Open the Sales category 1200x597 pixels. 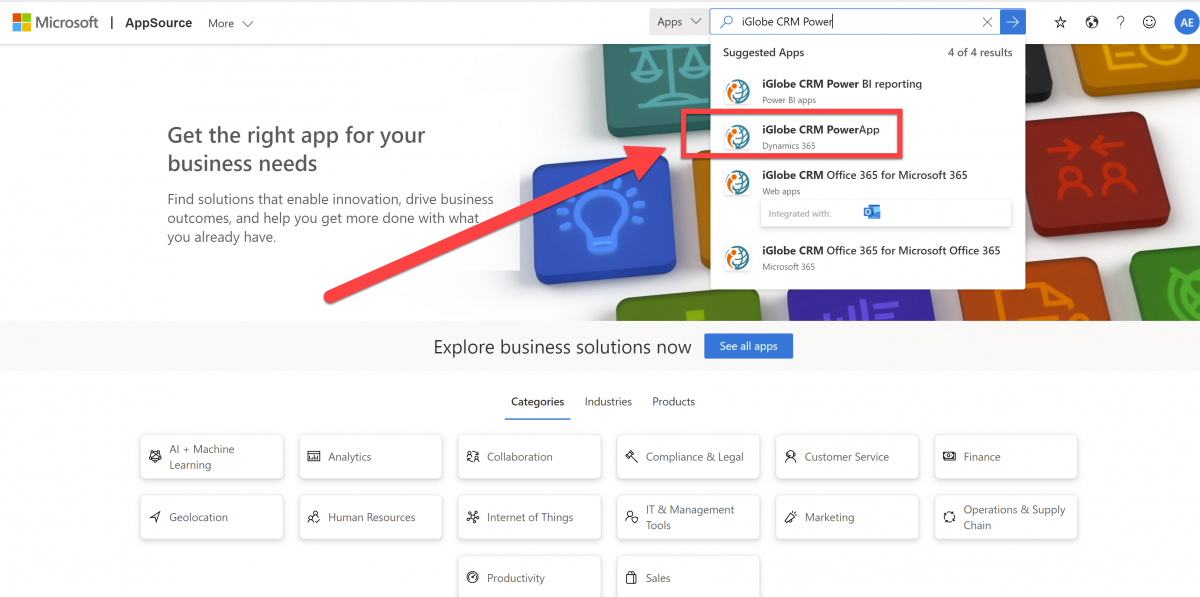pyautogui.click(x=688, y=577)
